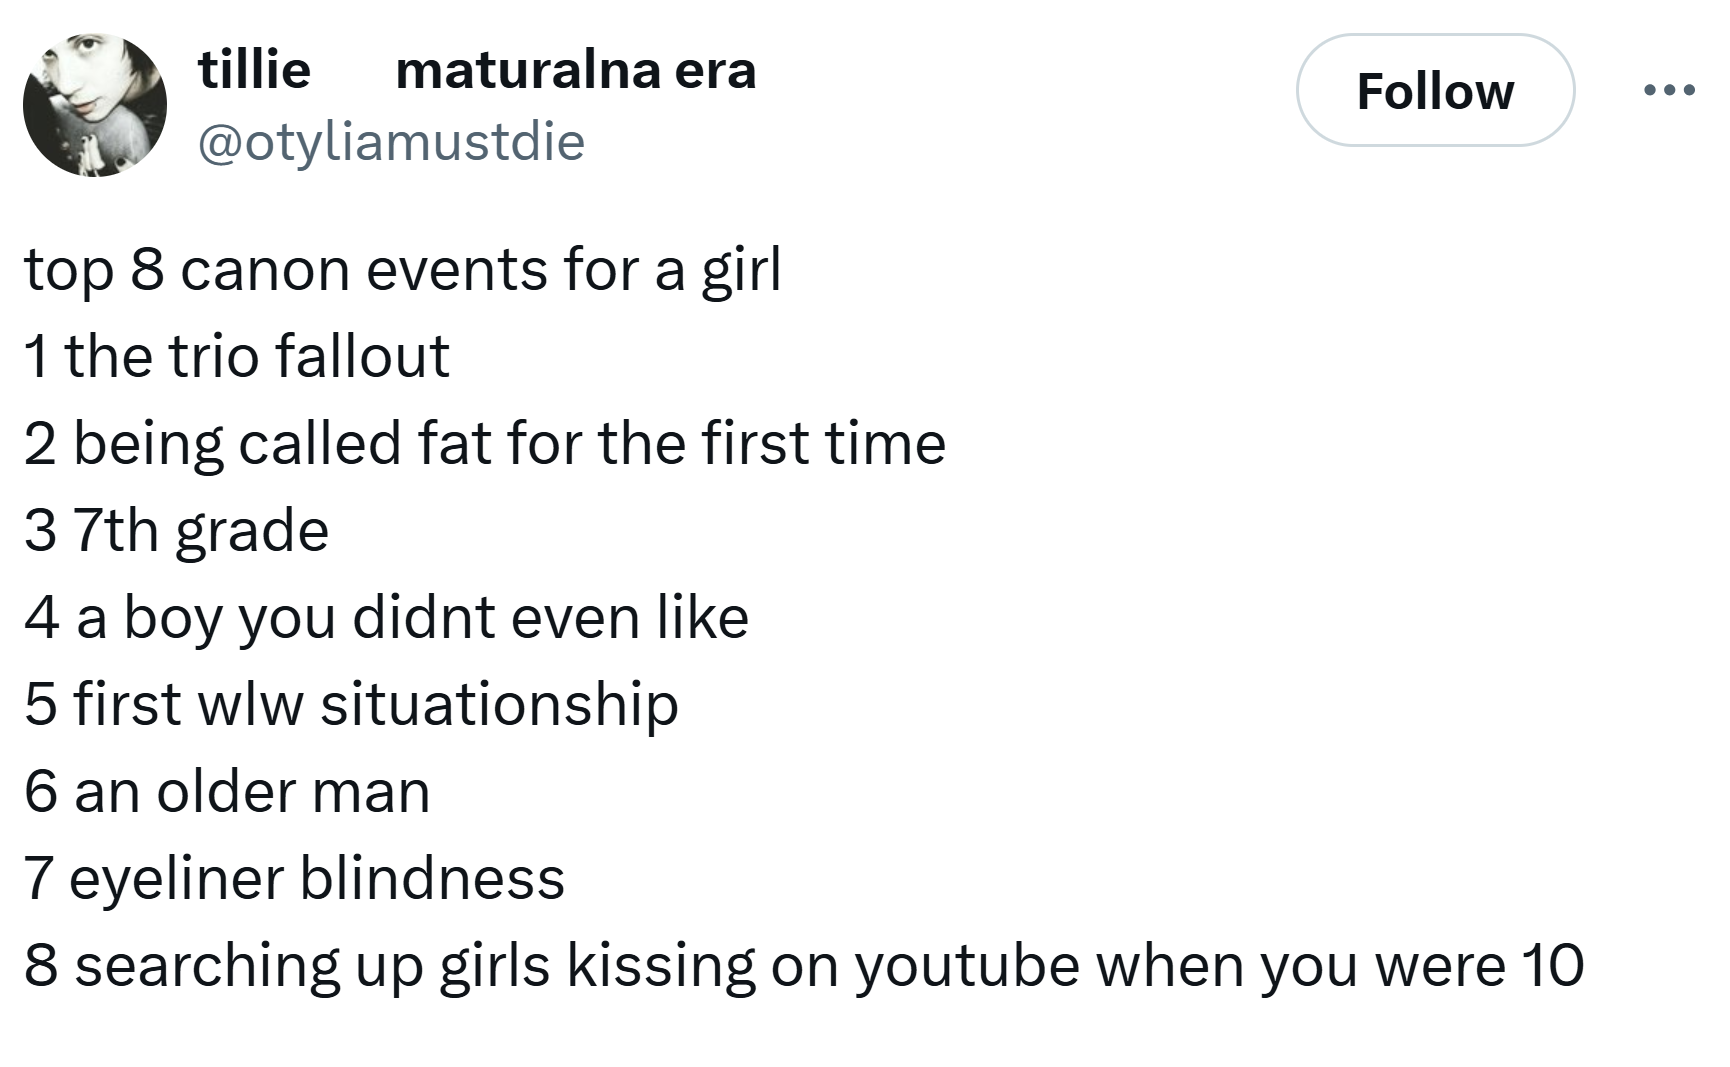The width and height of the screenshot is (1730, 1067).
Task: Click tillie's profile avatar picture
Action: click(x=95, y=106)
